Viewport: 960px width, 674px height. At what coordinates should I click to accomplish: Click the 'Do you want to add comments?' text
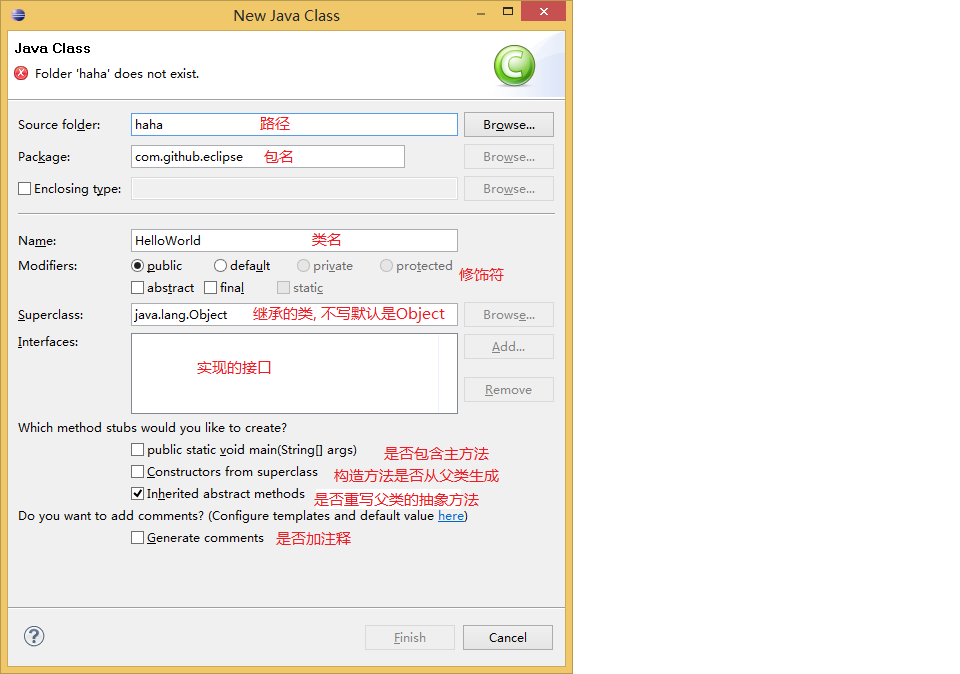click(111, 516)
